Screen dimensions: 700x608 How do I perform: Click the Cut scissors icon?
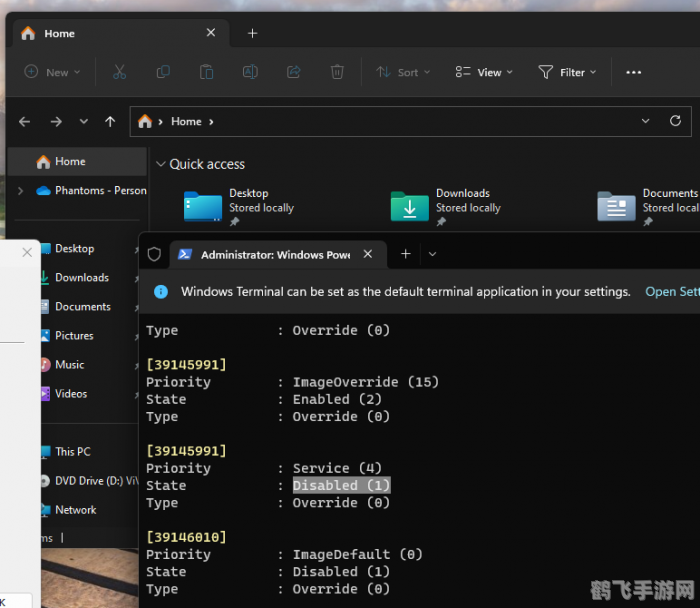pos(120,72)
